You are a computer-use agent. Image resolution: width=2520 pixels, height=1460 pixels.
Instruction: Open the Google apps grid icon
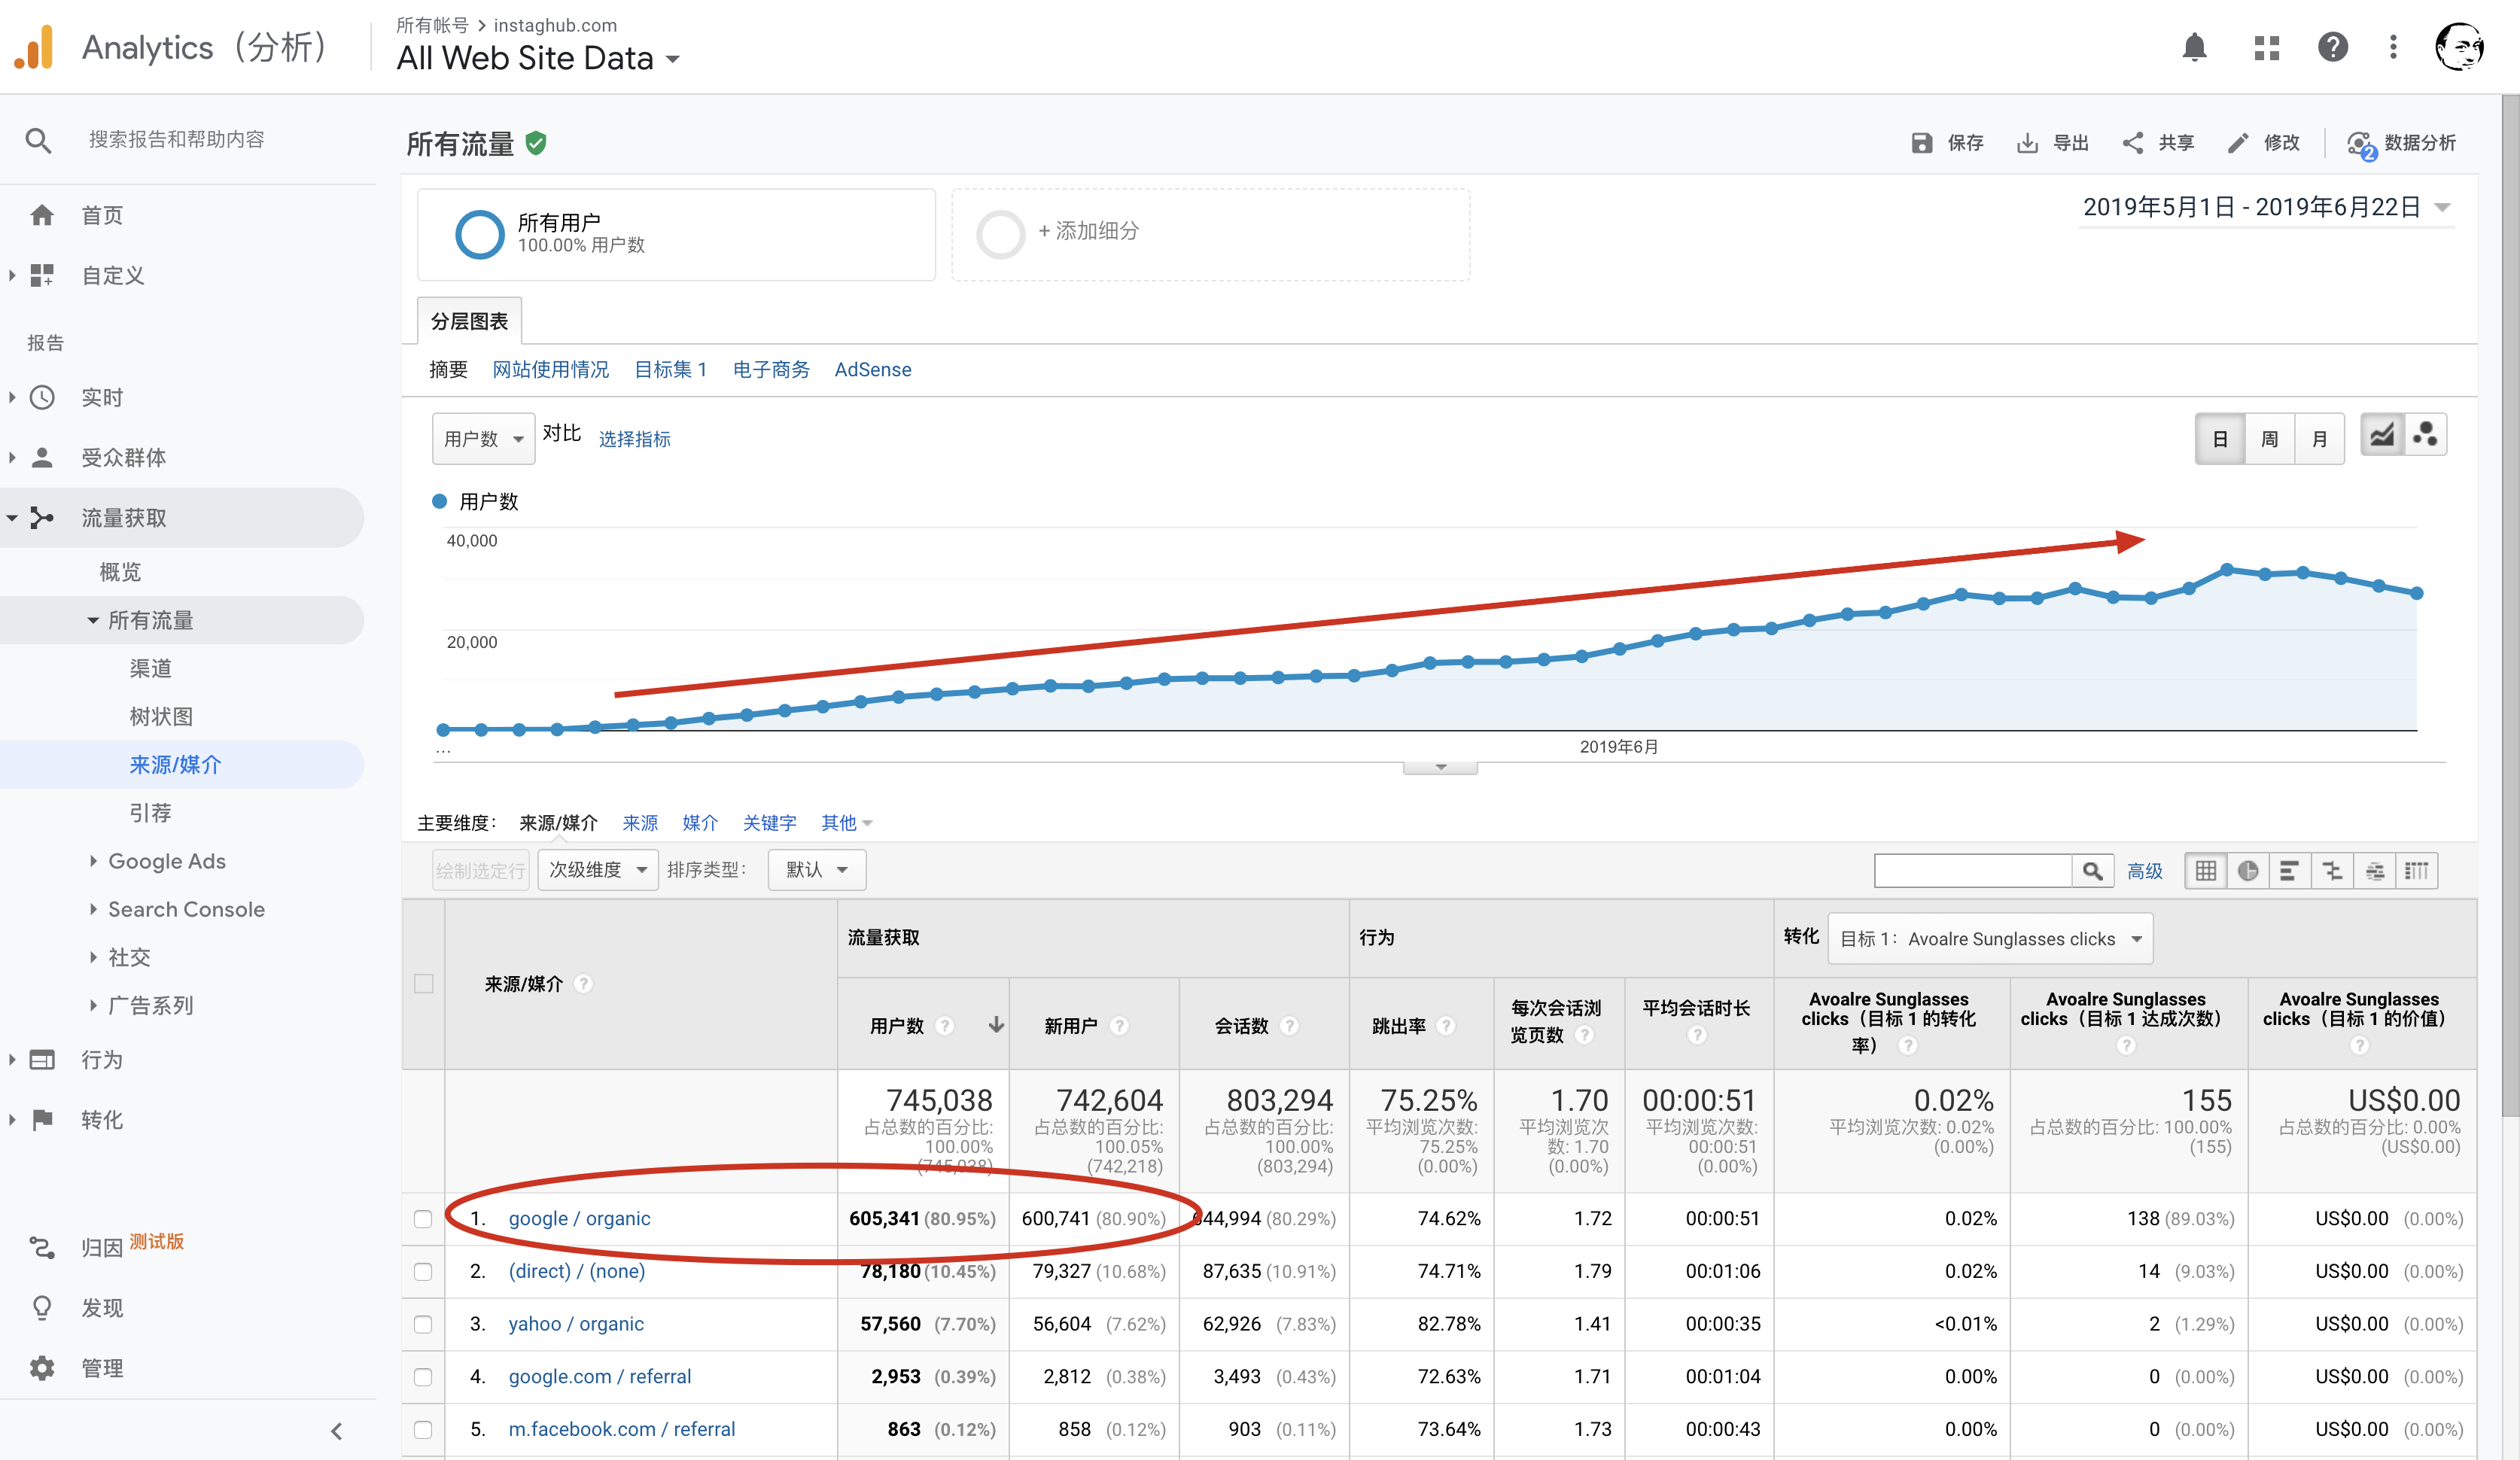2266,47
